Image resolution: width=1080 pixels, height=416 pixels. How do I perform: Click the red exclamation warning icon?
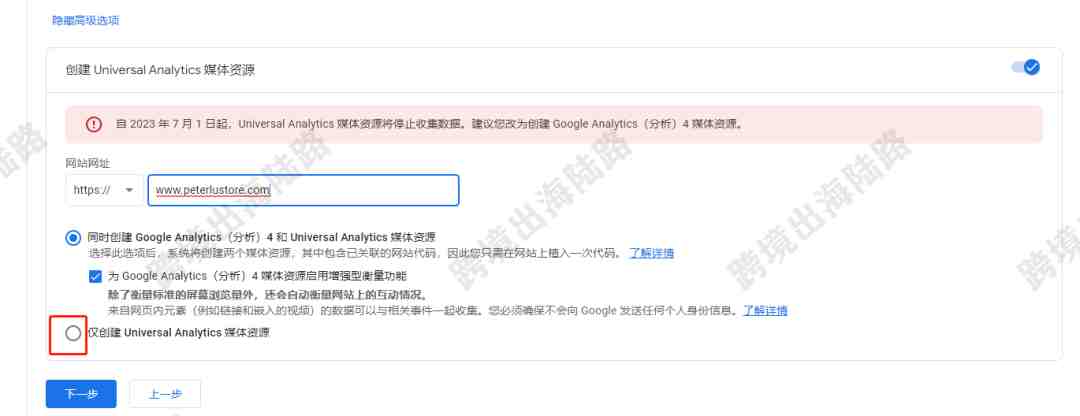(x=94, y=125)
